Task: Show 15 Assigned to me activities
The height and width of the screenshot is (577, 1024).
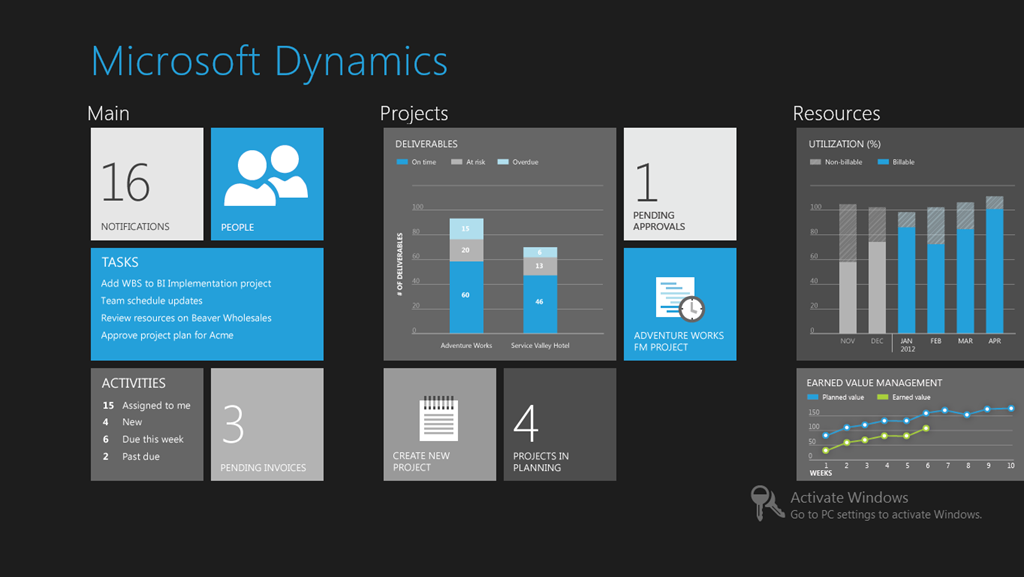Action: point(146,405)
